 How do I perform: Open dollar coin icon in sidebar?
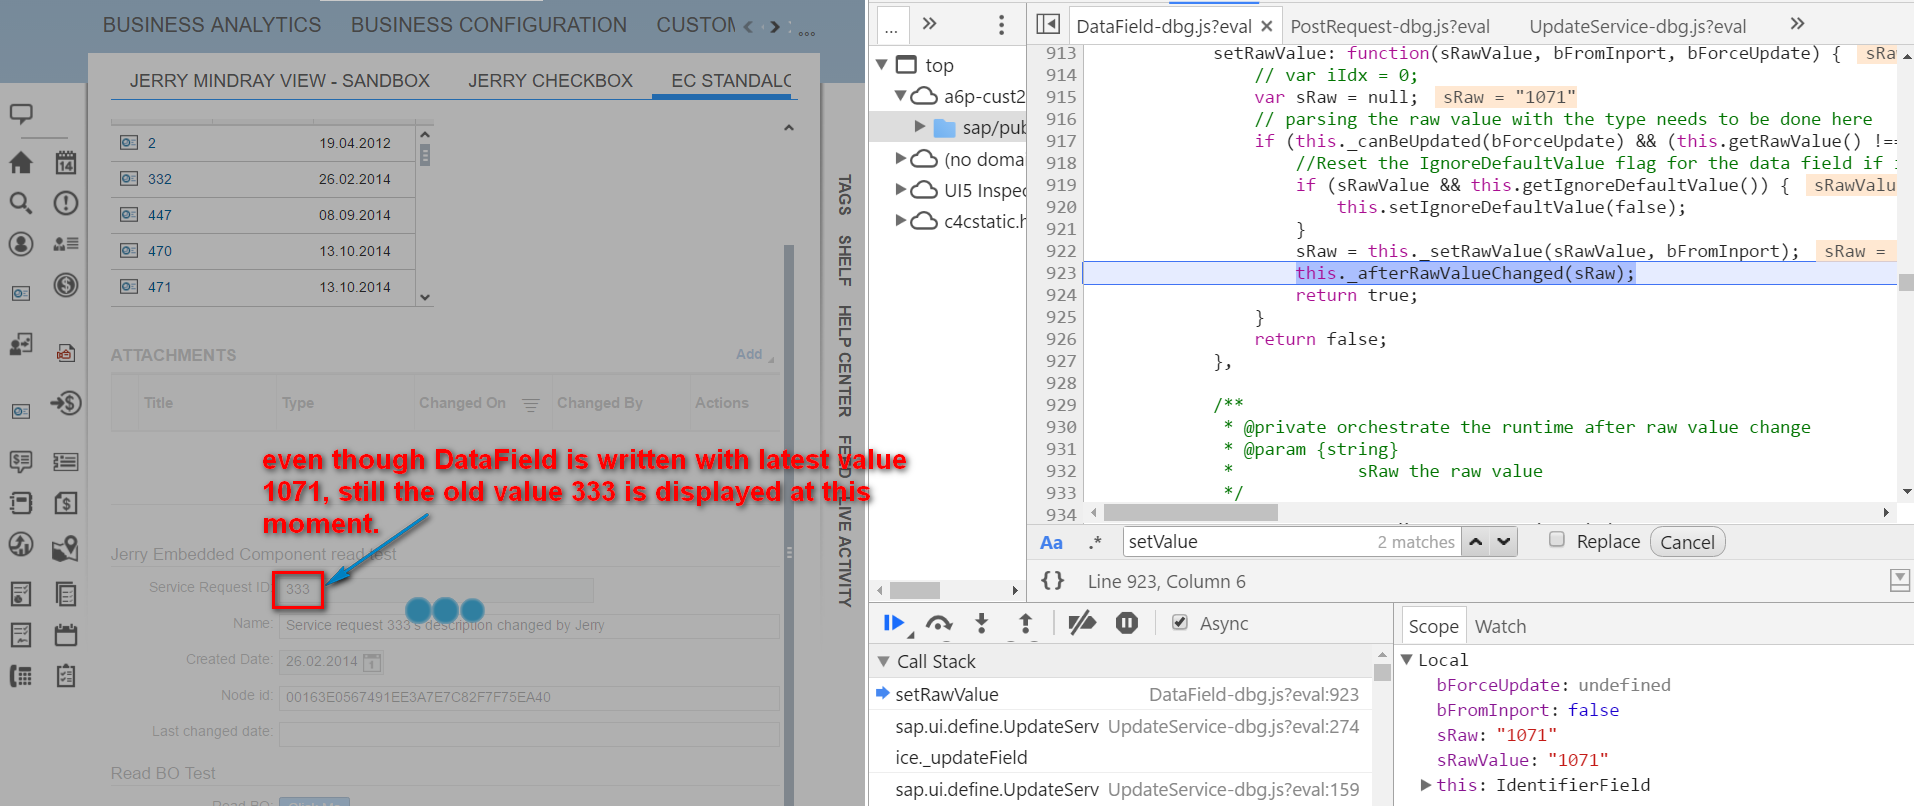[66, 285]
